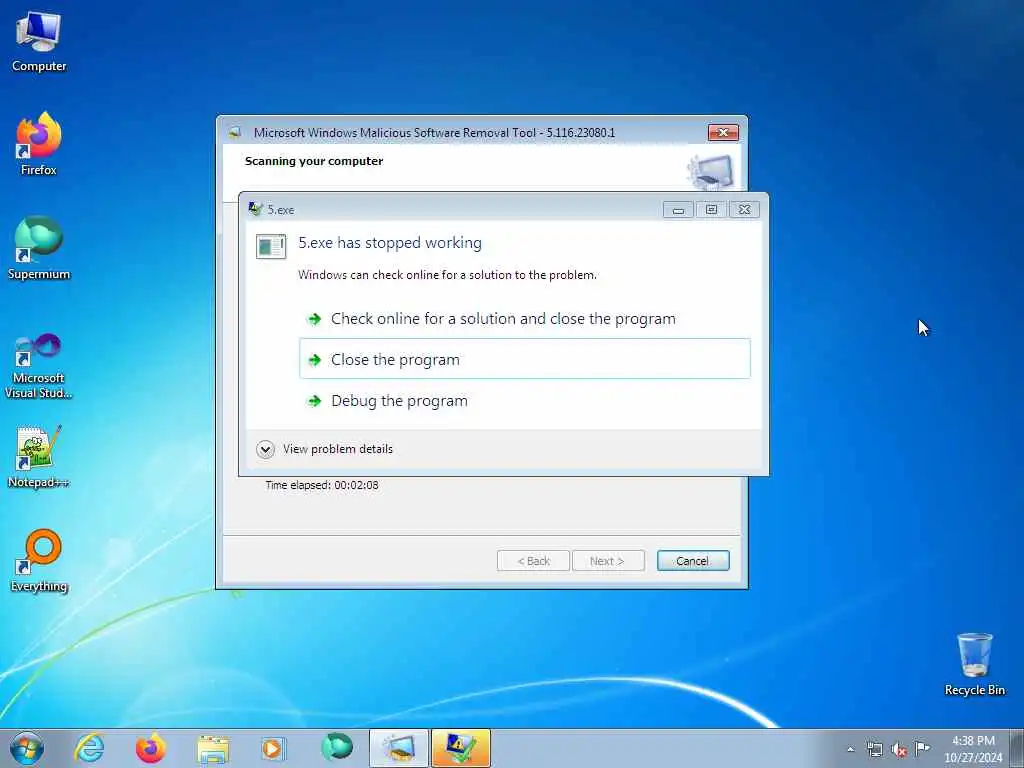Click the Removal Tool title bar icon
This screenshot has width=1024, height=768.
235,133
